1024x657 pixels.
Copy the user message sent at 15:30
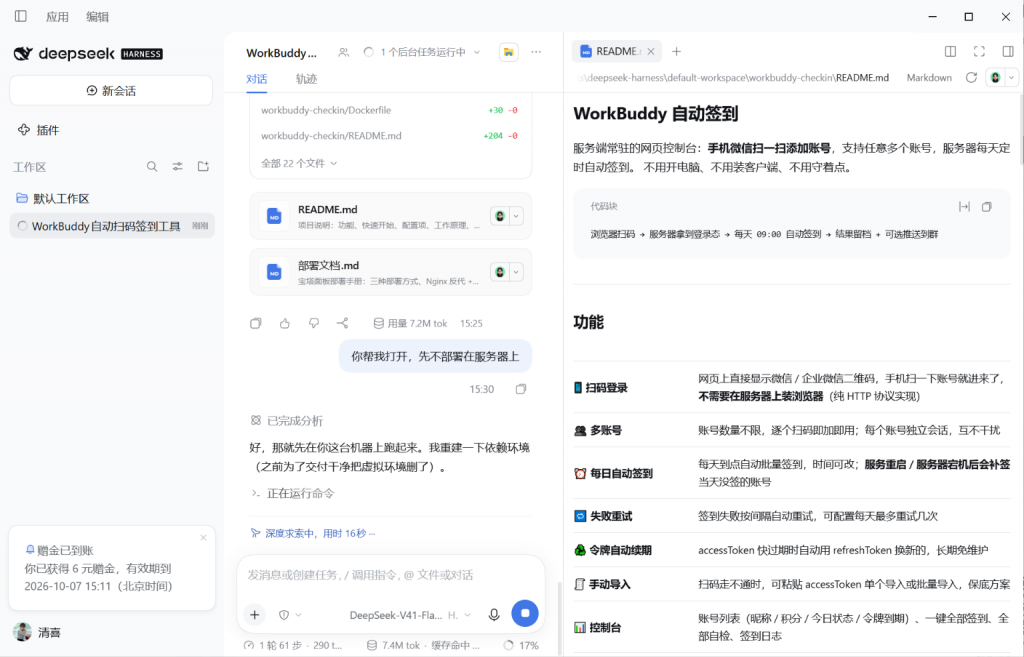(520, 389)
